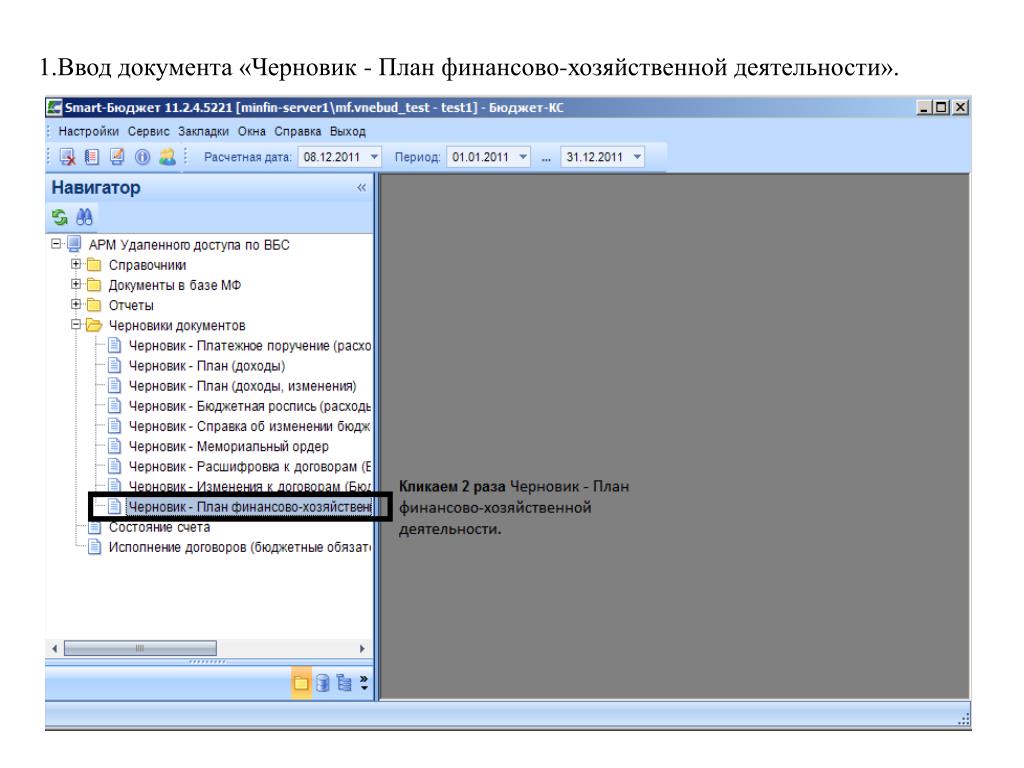Click the Навигатор panel heading
Viewport: 1024px width, 768px height.
tap(96, 187)
